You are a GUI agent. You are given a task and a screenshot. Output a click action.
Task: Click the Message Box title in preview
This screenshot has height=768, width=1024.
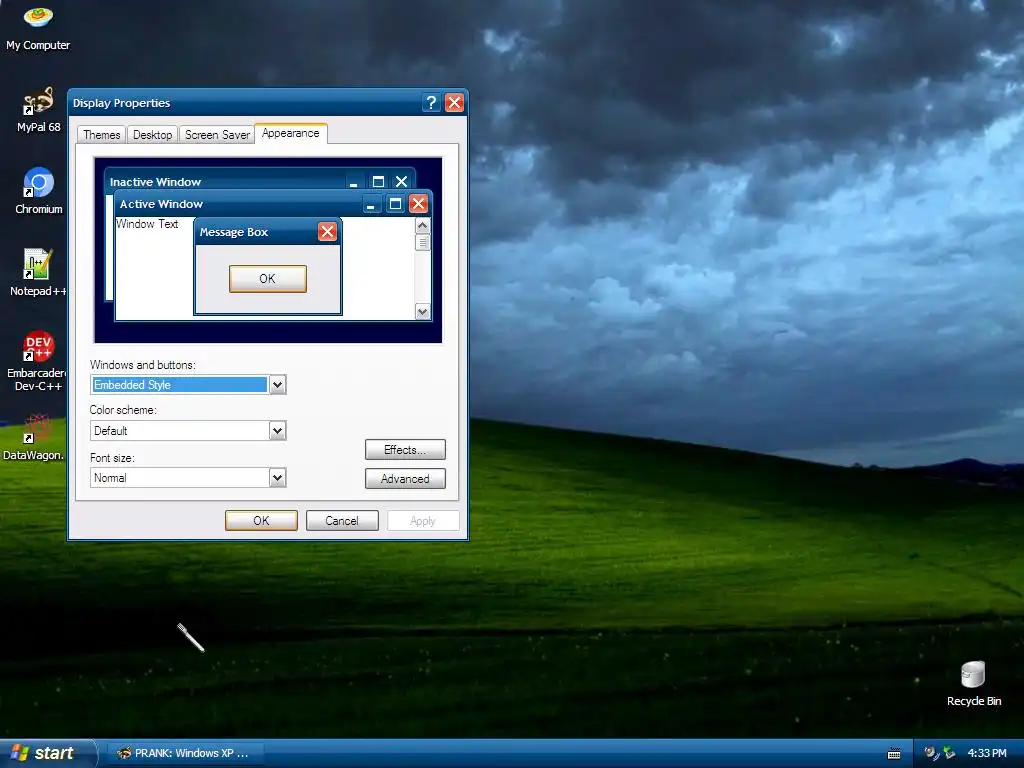pyautogui.click(x=234, y=232)
